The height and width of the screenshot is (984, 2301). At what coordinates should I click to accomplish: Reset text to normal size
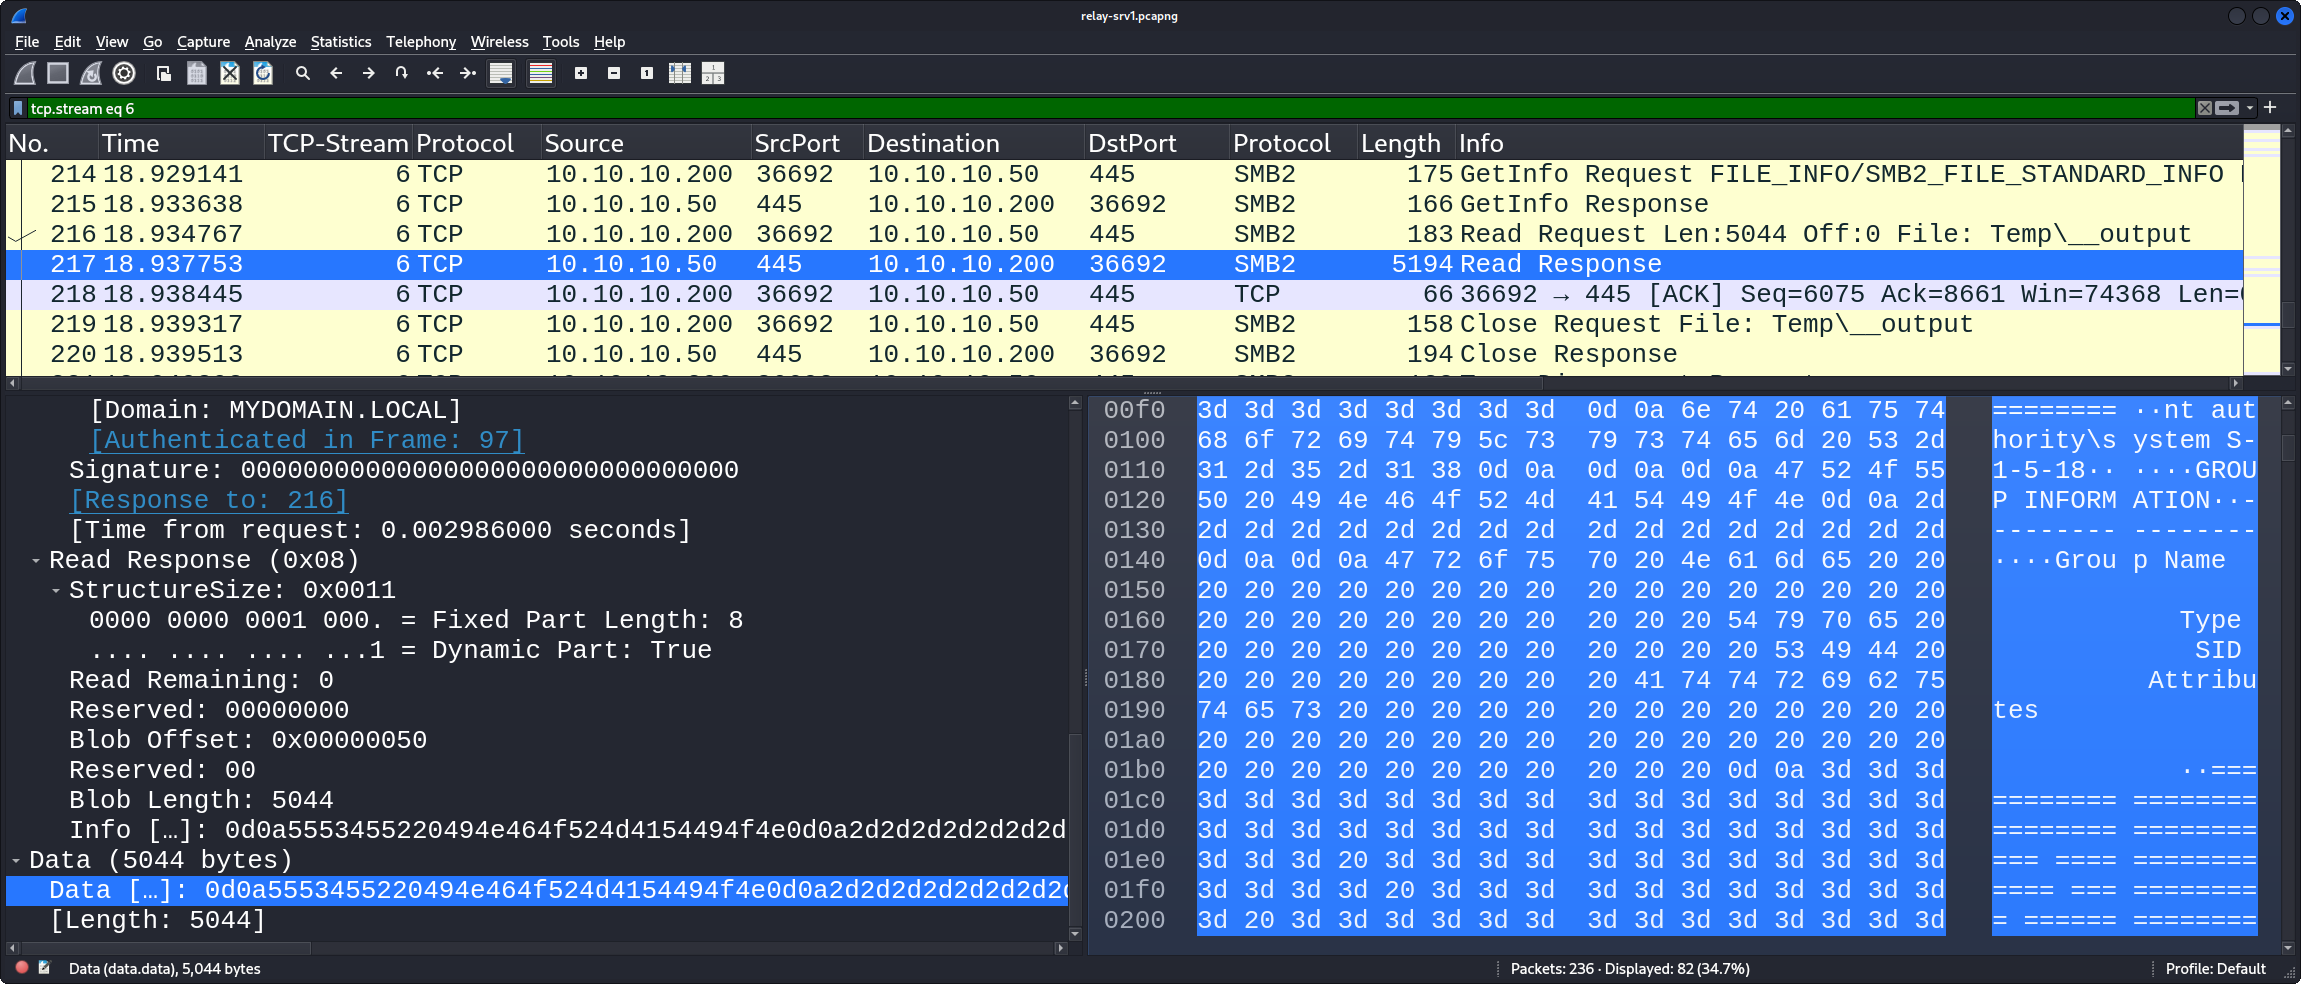tap(647, 73)
